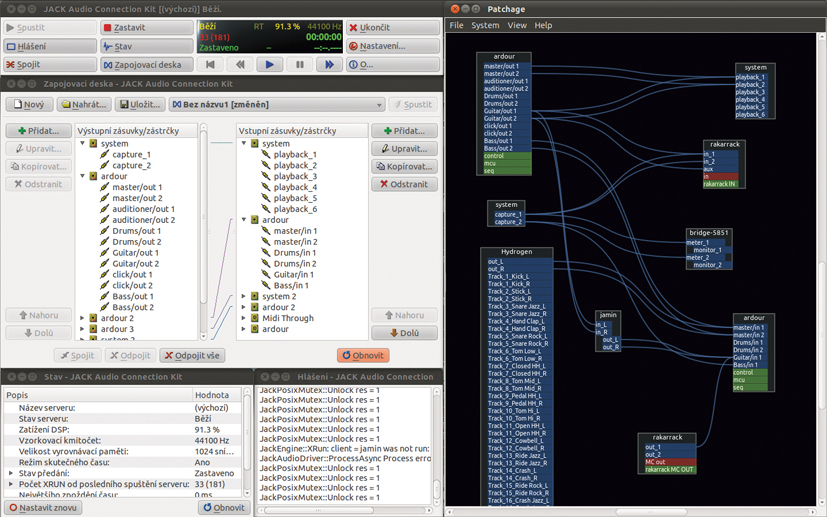Image resolution: width=827 pixels, height=517 pixels.
Task: Click the Popis column header
Action: click(x=98, y=395)
